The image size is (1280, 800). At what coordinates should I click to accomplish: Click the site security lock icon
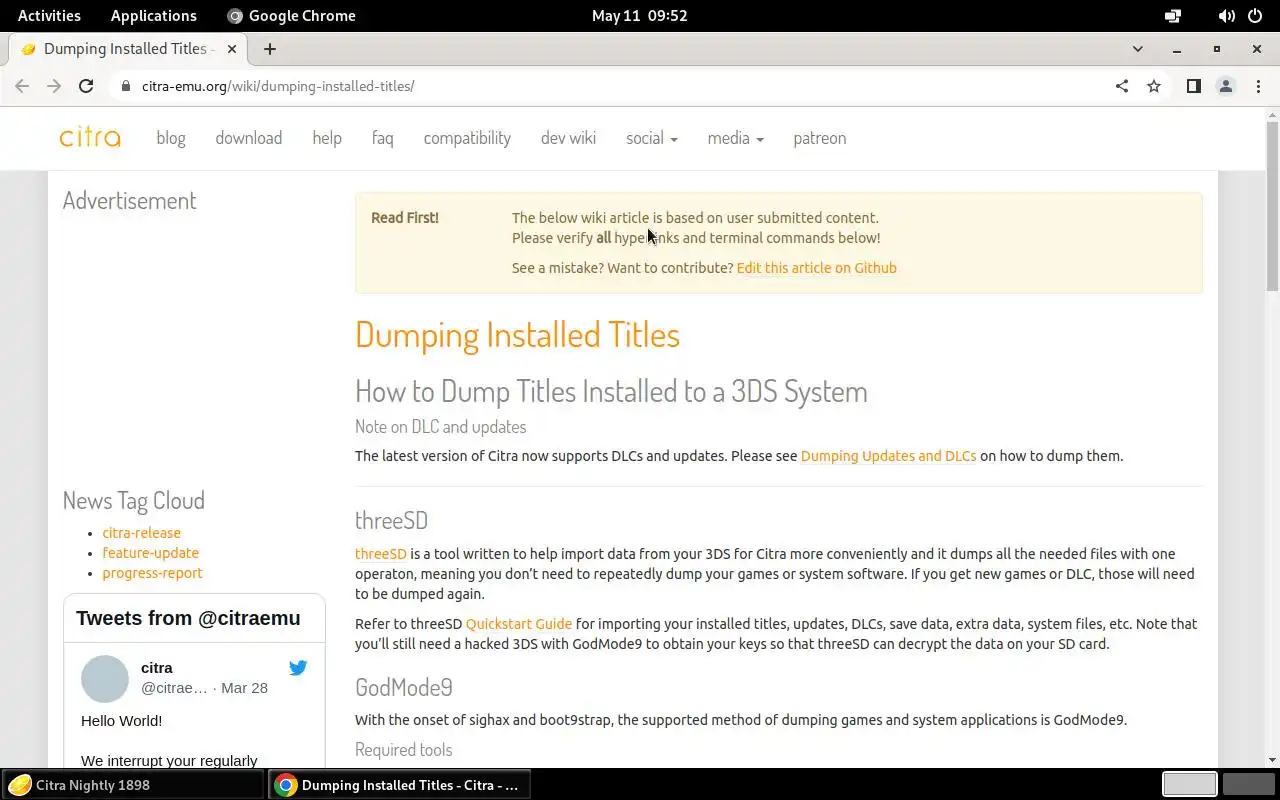coord(125,86)
